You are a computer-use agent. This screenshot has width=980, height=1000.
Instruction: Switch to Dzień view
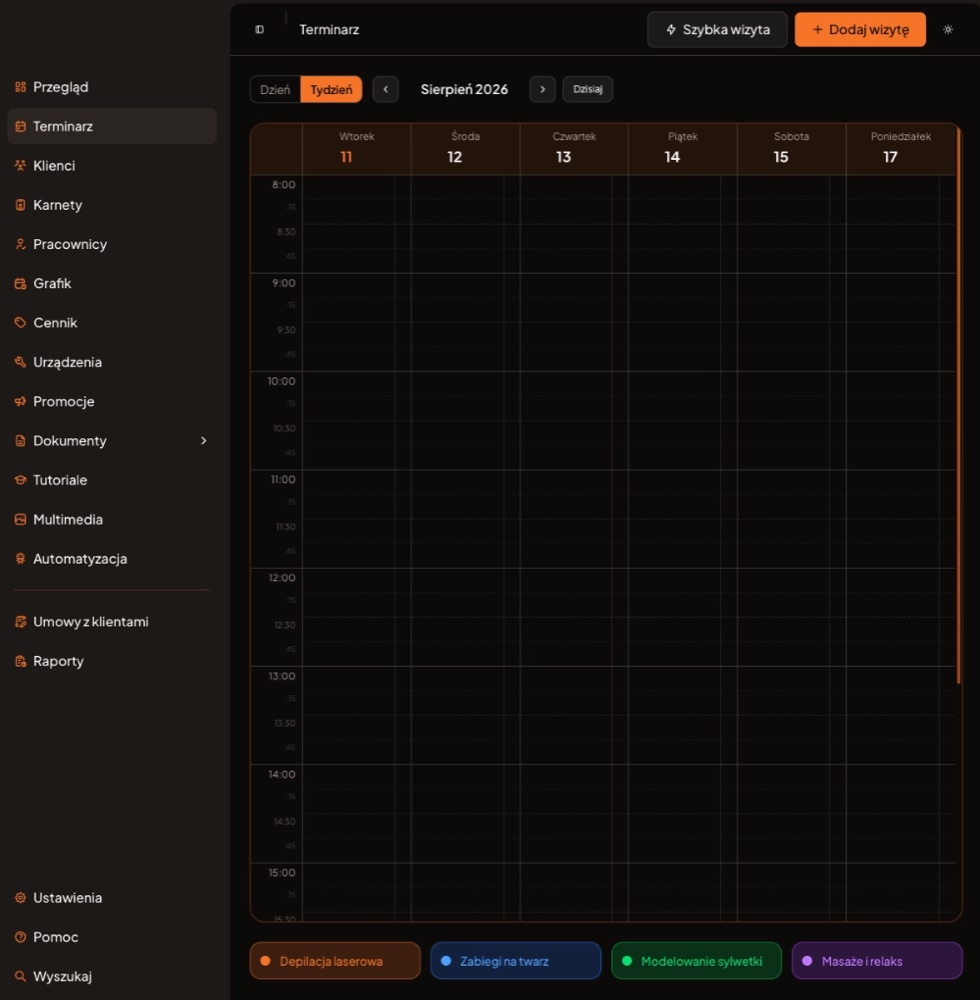275,89
